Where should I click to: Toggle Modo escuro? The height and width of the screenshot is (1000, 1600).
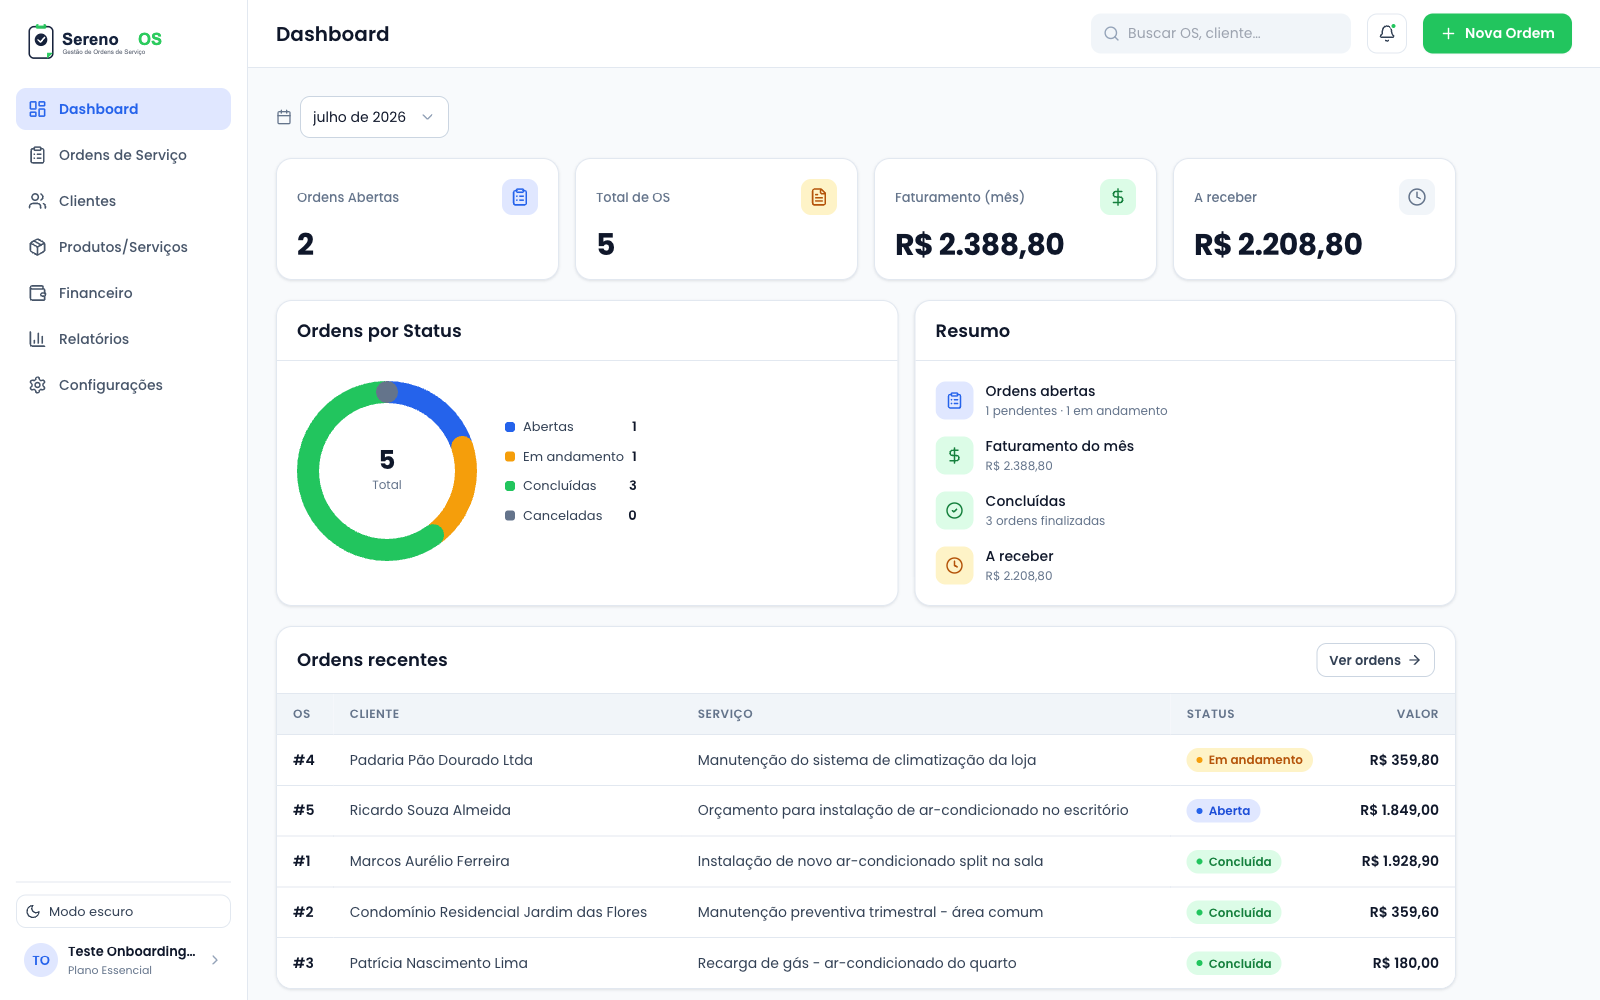click(x=123, y=911)
